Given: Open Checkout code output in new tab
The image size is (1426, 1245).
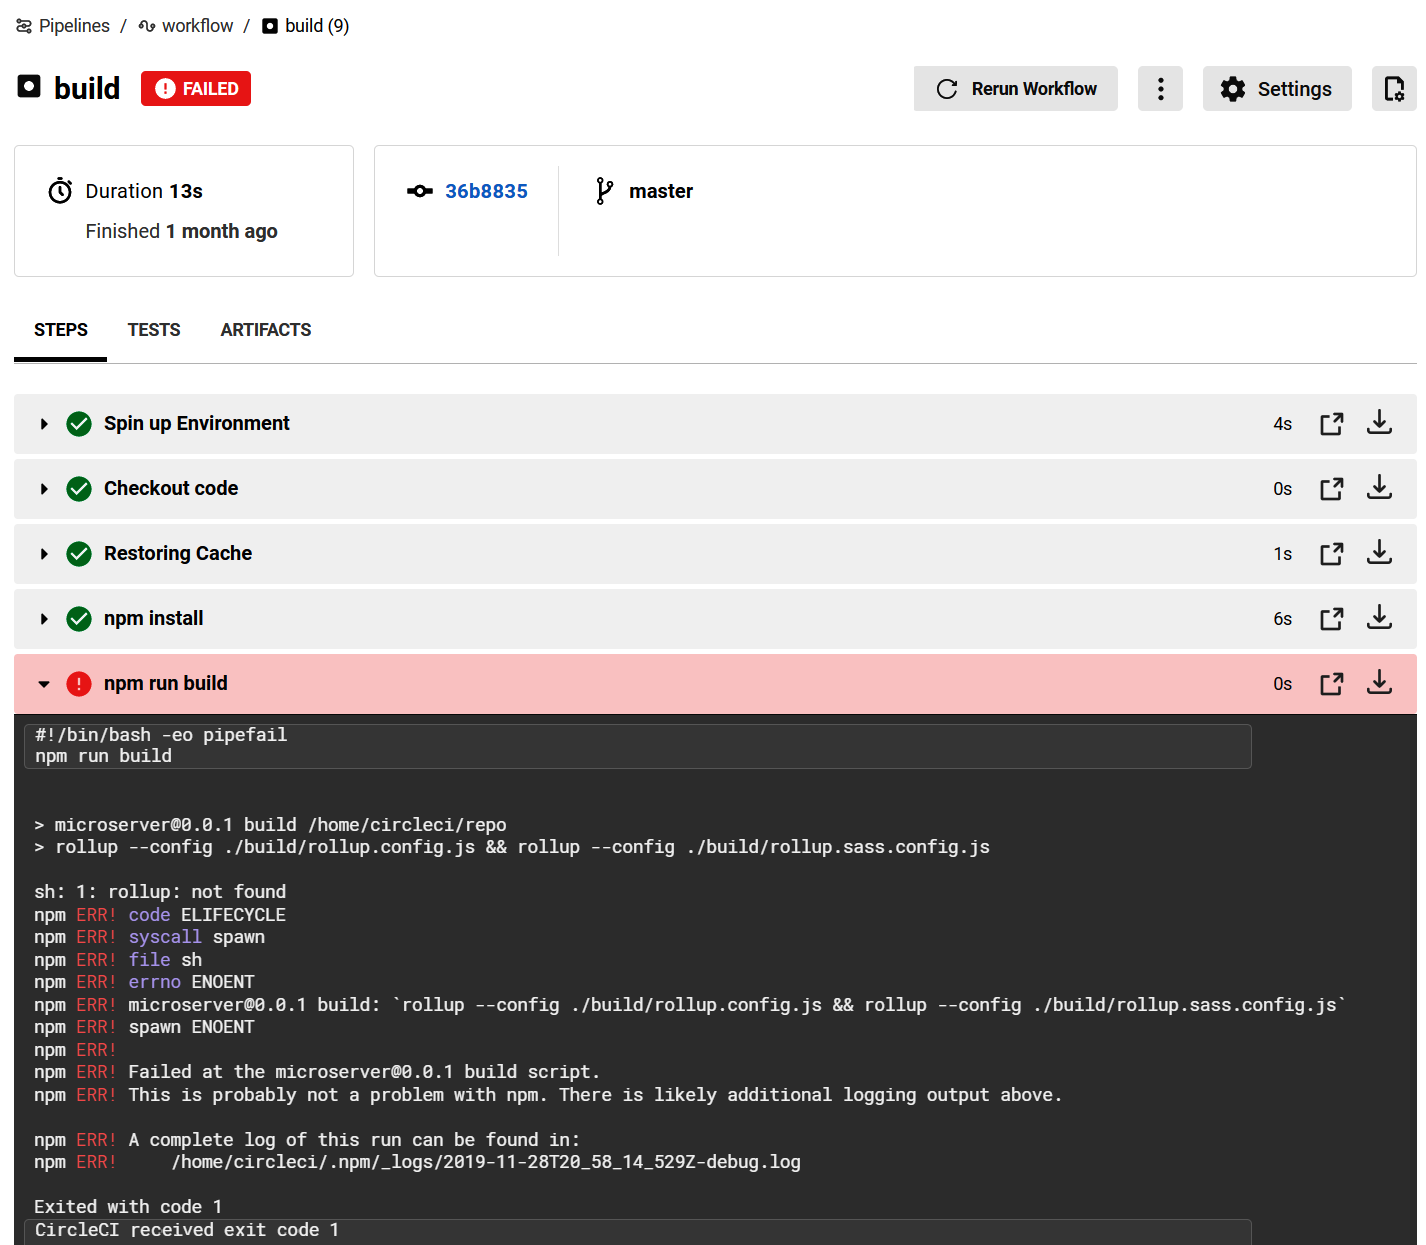Looking at the screenshot, I should point(1331,489).
